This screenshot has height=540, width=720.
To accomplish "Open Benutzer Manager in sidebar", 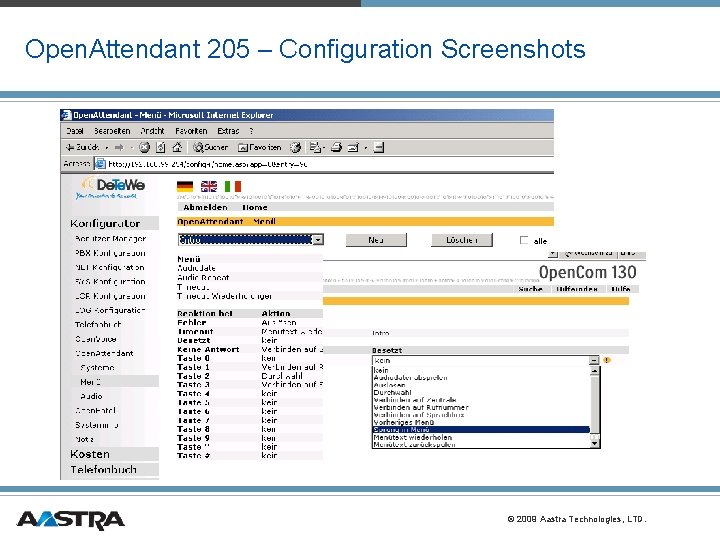I will [110, 239].
